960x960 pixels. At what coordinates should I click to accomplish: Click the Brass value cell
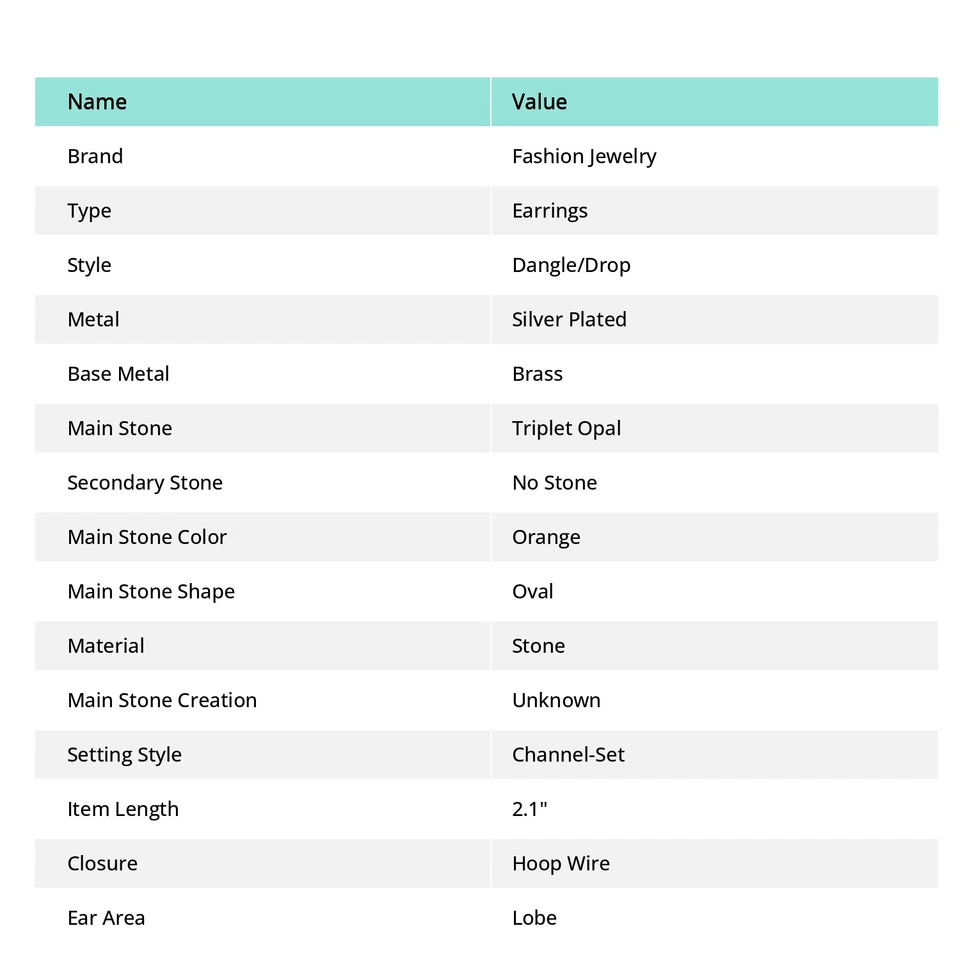coord(537,374)
